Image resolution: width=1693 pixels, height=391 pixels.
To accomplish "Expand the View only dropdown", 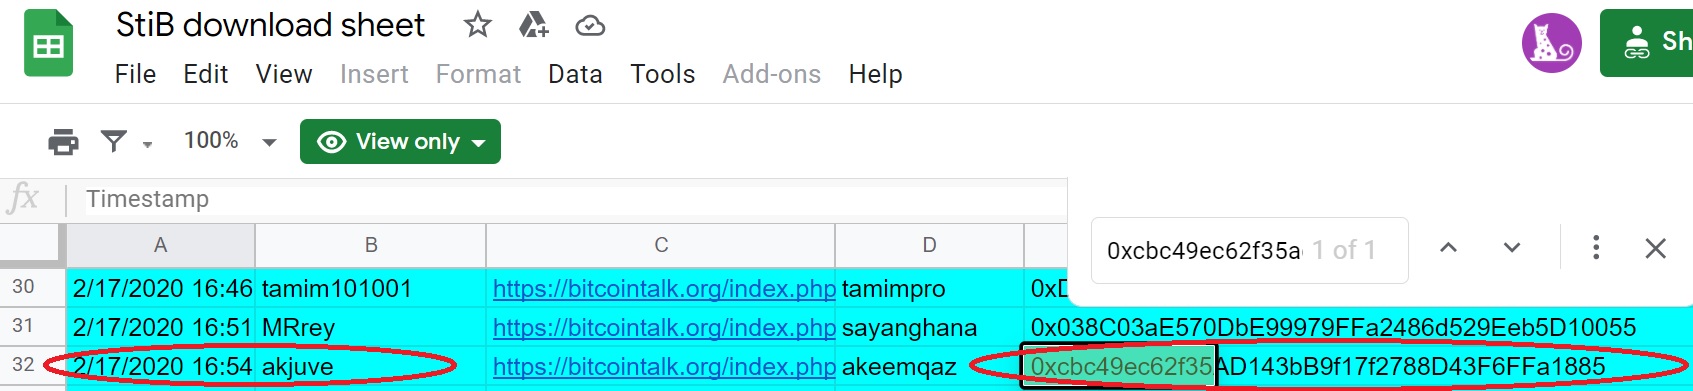I will point(400,141).
